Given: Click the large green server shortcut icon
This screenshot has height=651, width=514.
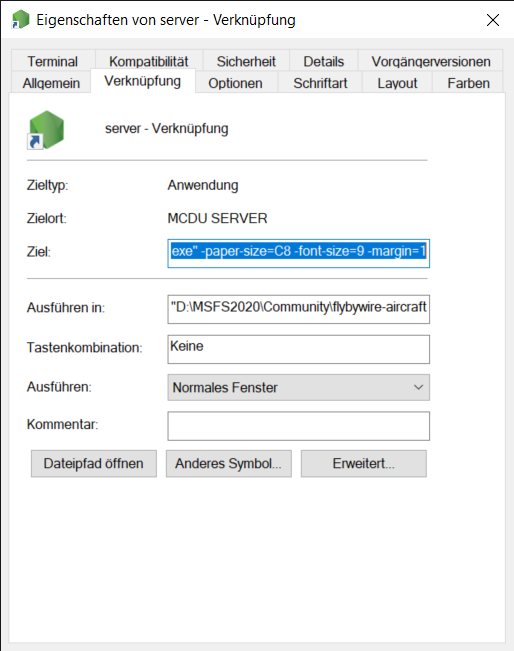Looking at the screenshot, I should [x=46, y=130].
